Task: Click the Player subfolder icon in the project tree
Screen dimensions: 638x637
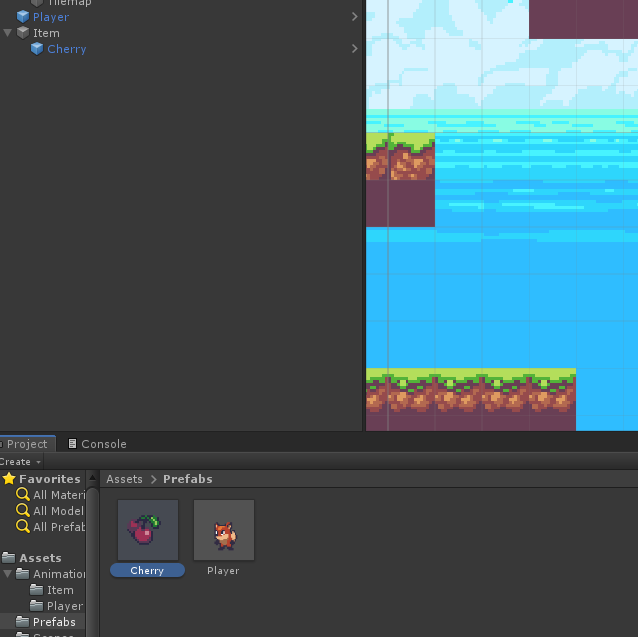Action: point(37,606)
